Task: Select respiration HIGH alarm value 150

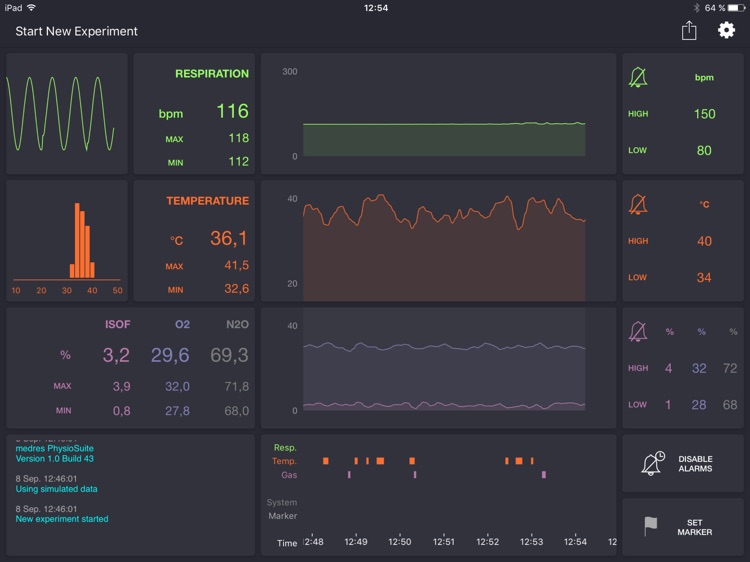Action: pos(705,114)
